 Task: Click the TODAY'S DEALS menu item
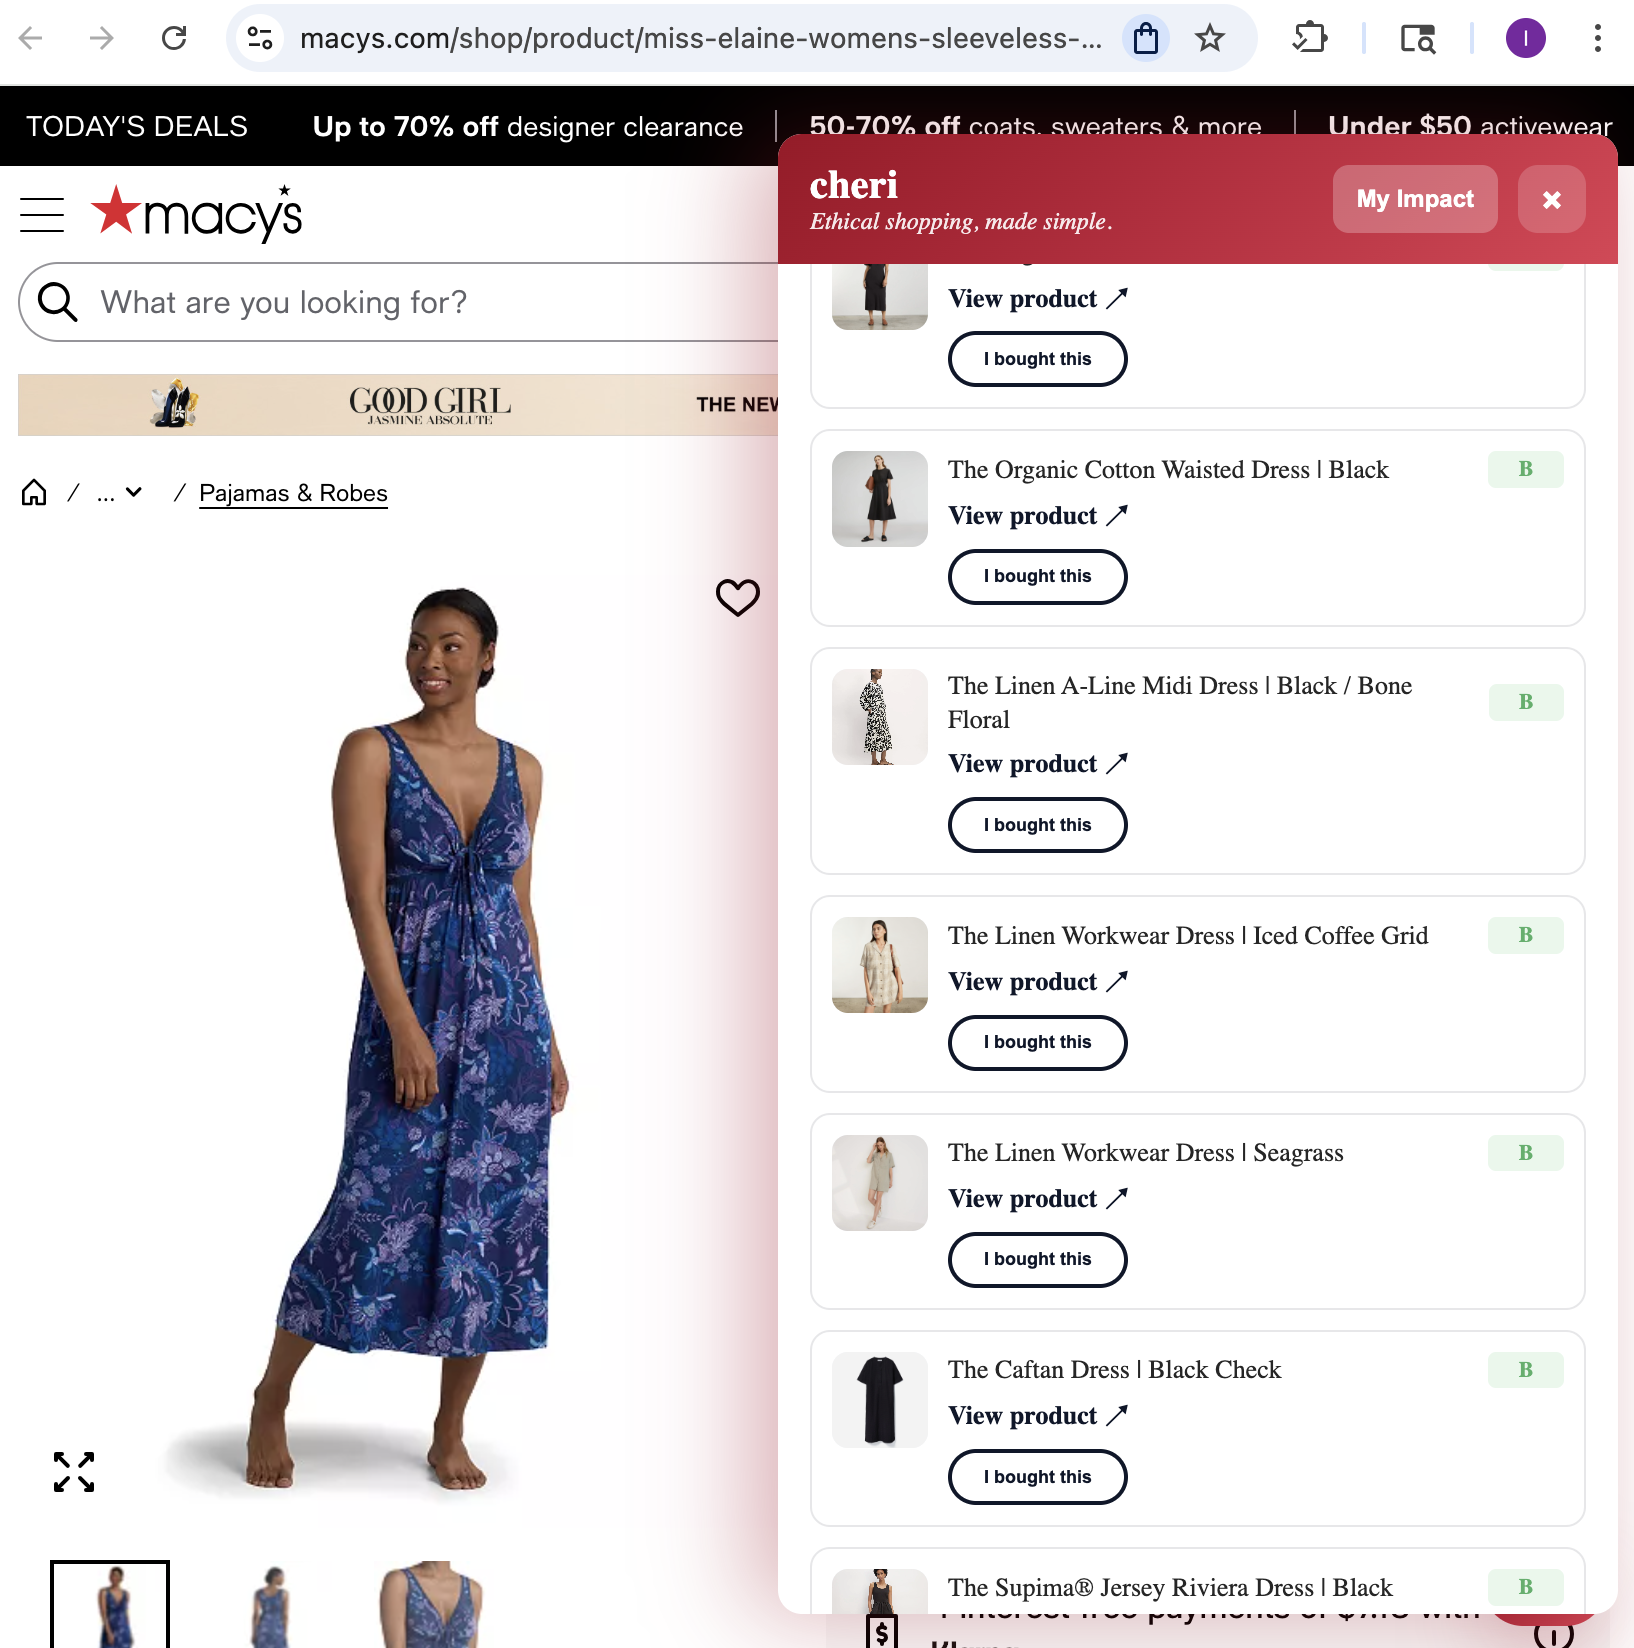[137, 126]
